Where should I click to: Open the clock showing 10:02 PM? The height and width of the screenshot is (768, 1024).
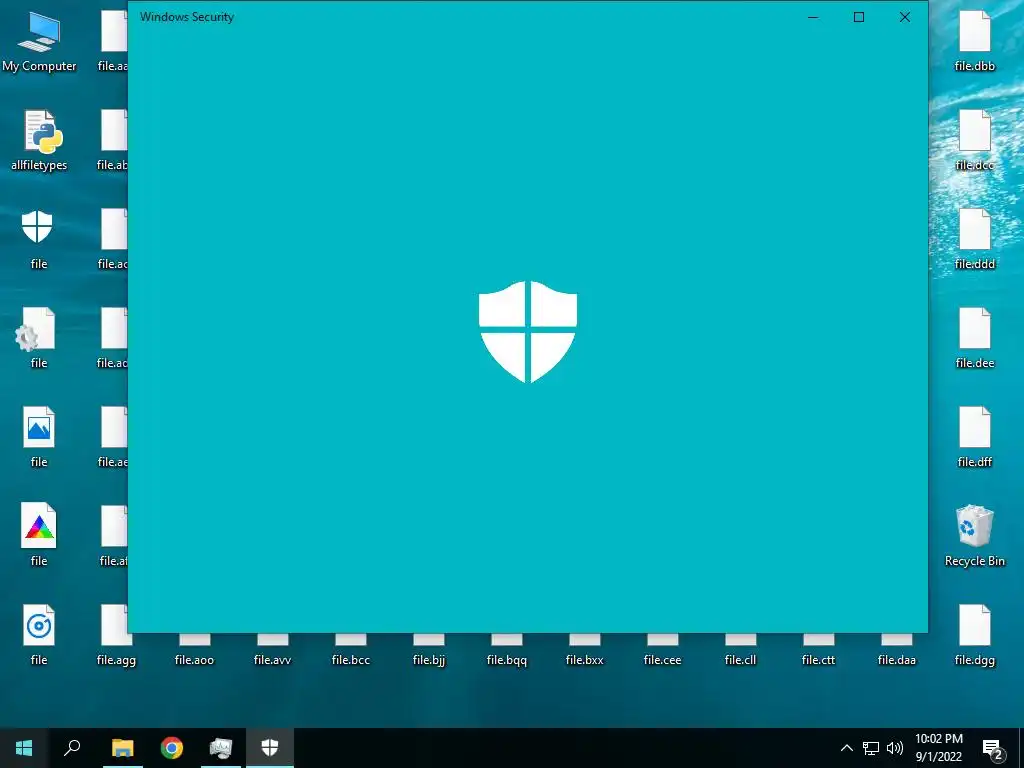coord(938,748)
